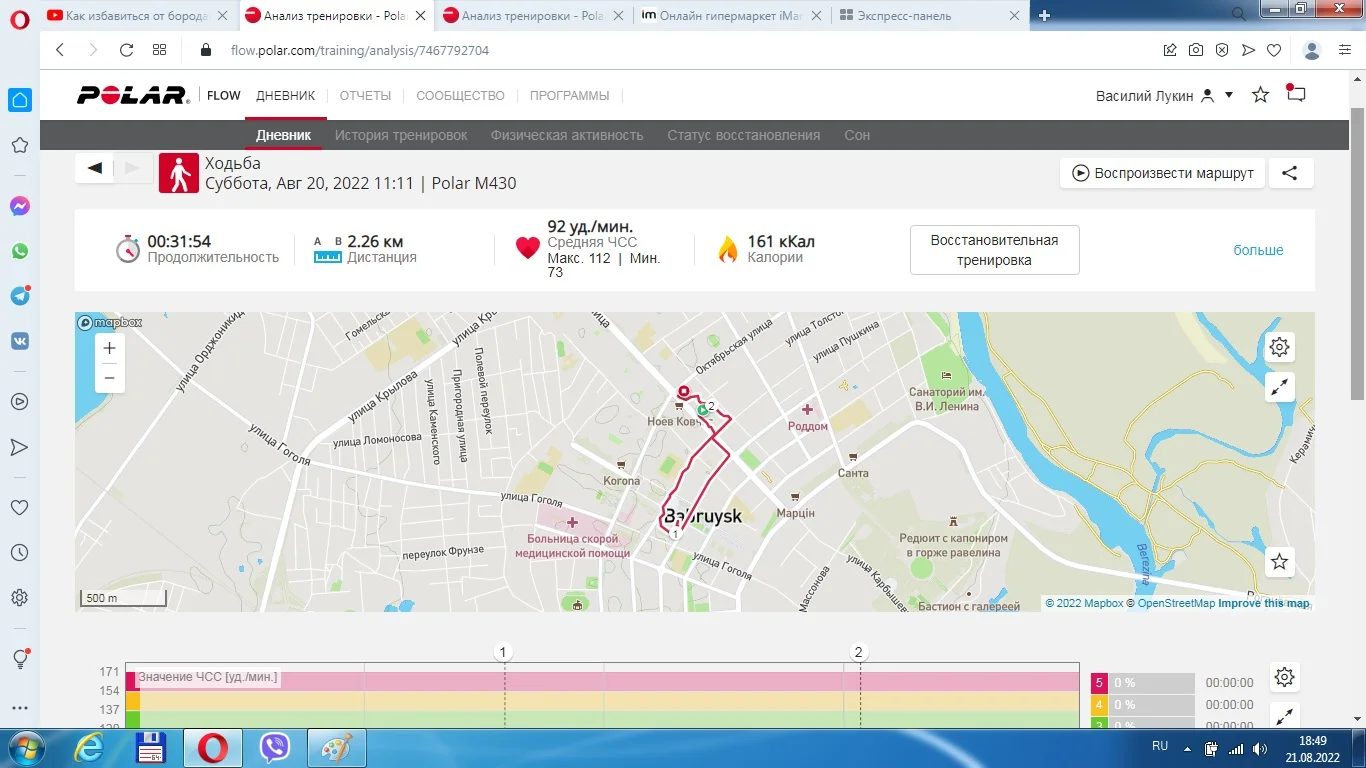Open the history clock in Opera sidebar
This screenshot has width=1366, height=768.
point(19,553)
